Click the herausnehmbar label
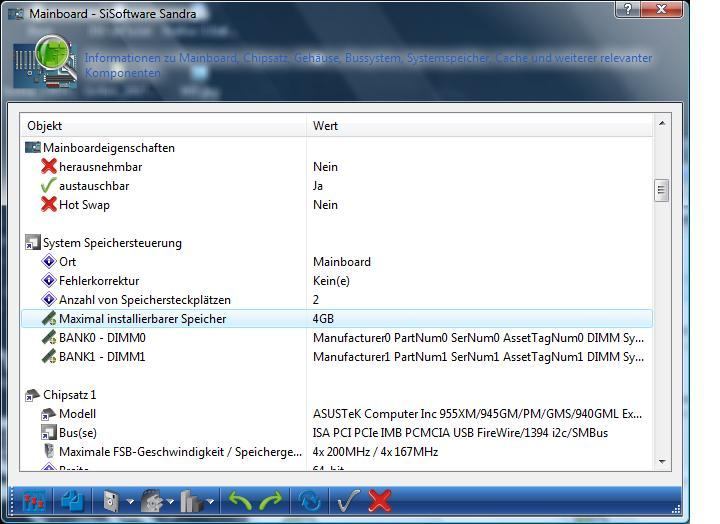 click(101, 167)
